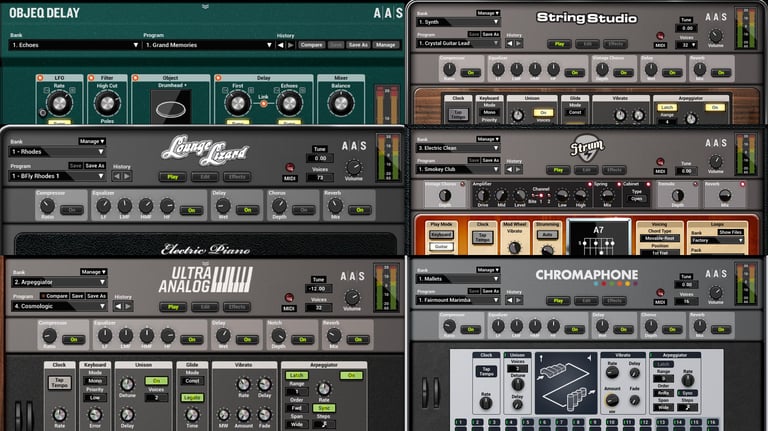Open Program dropdown '1. Grand Memories'
Viewport: 768px width, 431px height.
click(209, 45)
